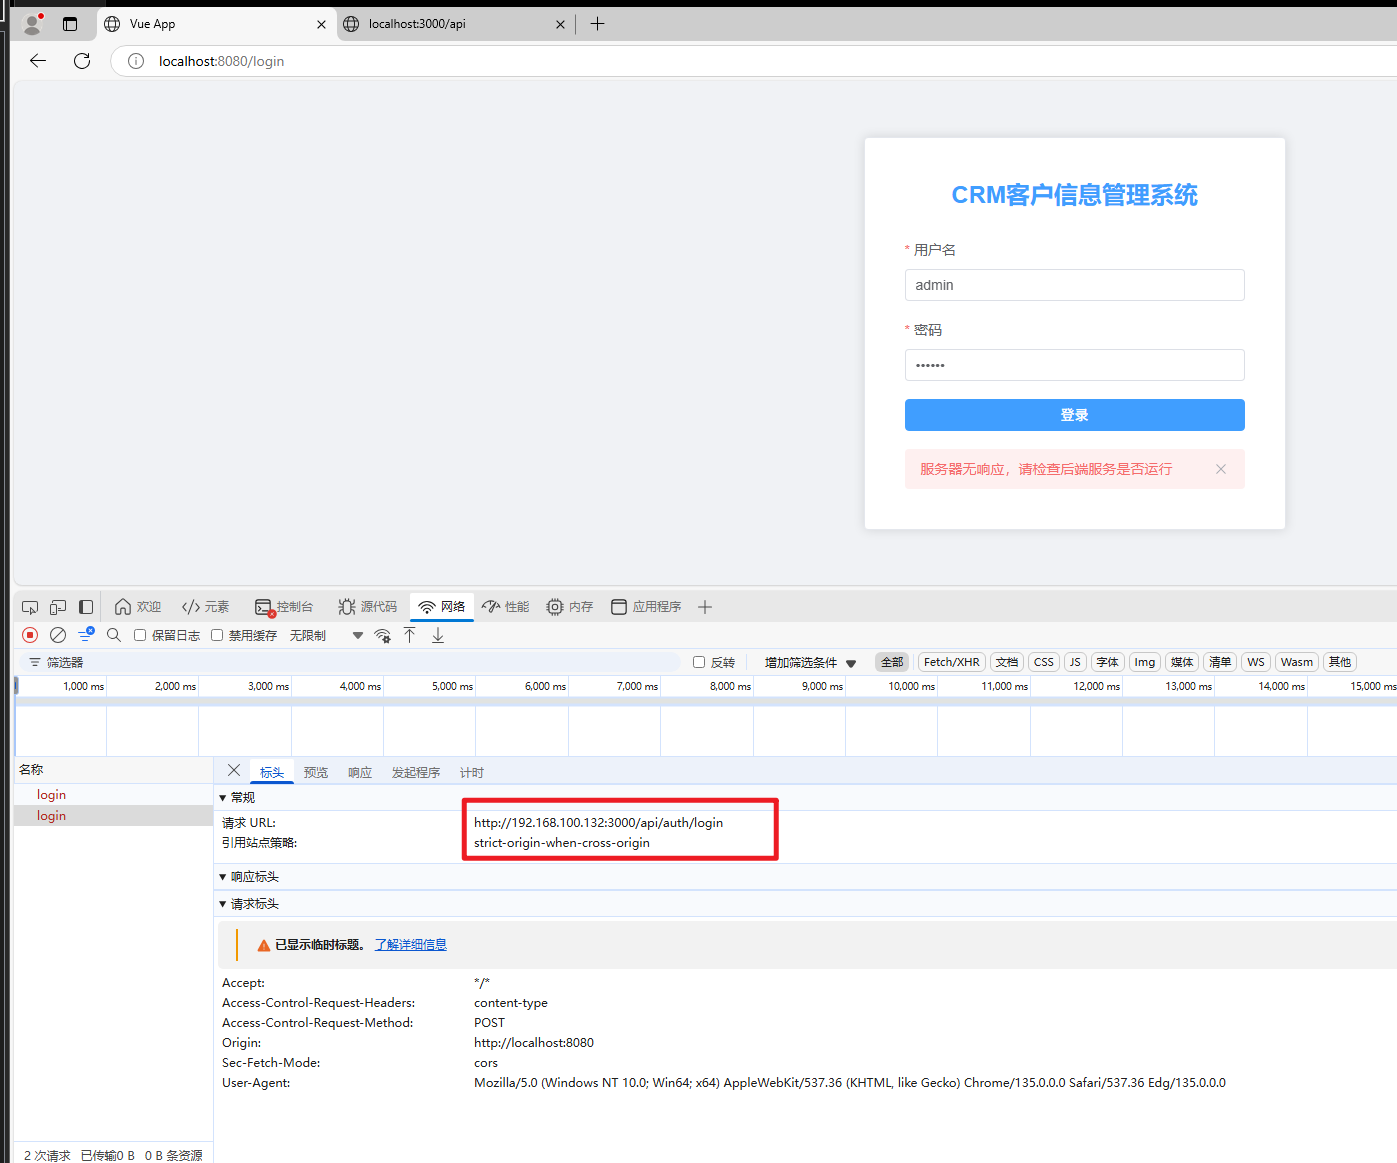Import HAR file upload arrow

(410, 635)
